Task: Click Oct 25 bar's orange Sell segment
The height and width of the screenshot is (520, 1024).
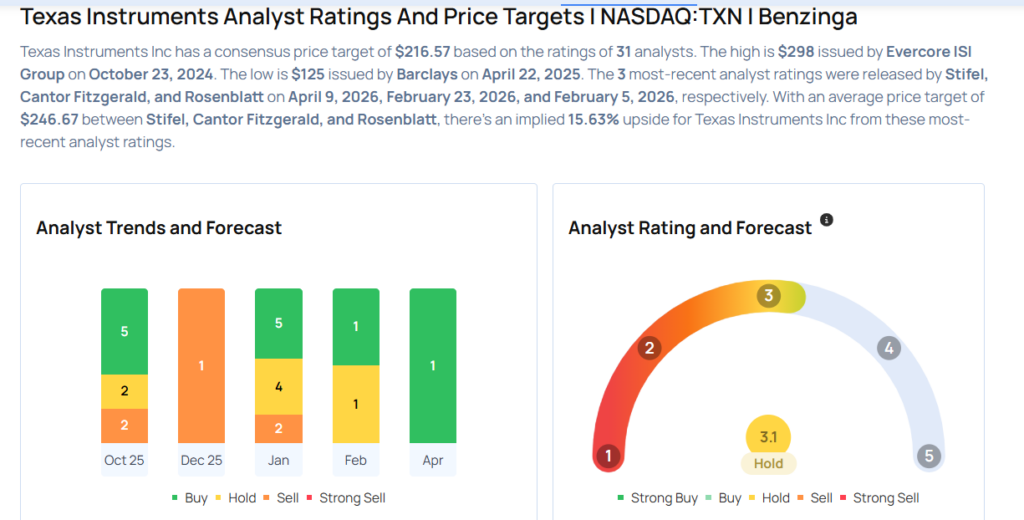Action: pyautogui.click(x=124, y=425)
